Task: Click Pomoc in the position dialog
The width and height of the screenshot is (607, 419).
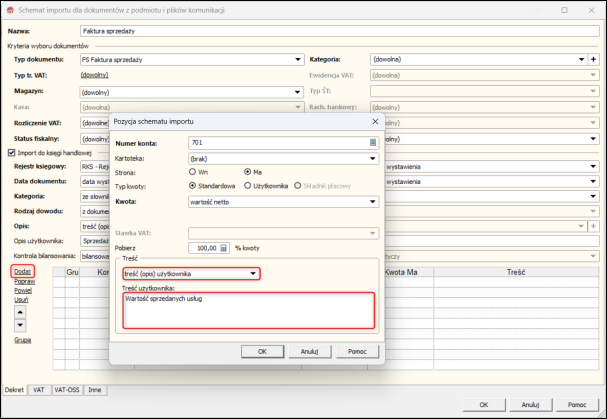Action: point(357,352)
